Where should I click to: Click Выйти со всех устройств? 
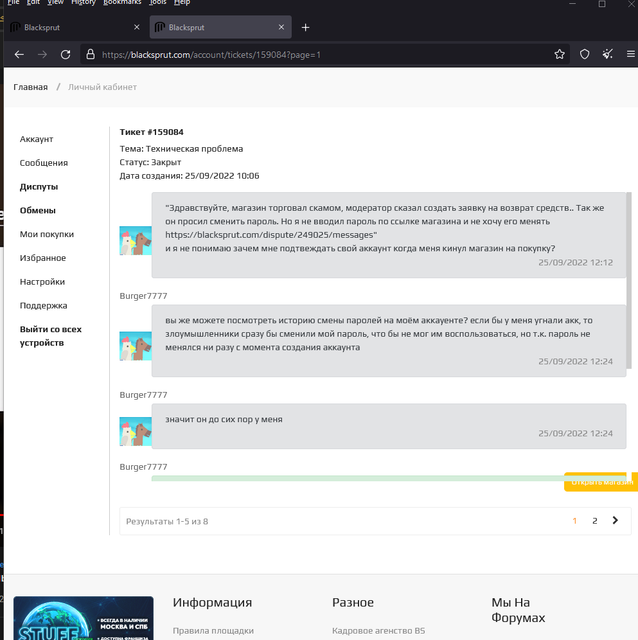tap(51, 336)
